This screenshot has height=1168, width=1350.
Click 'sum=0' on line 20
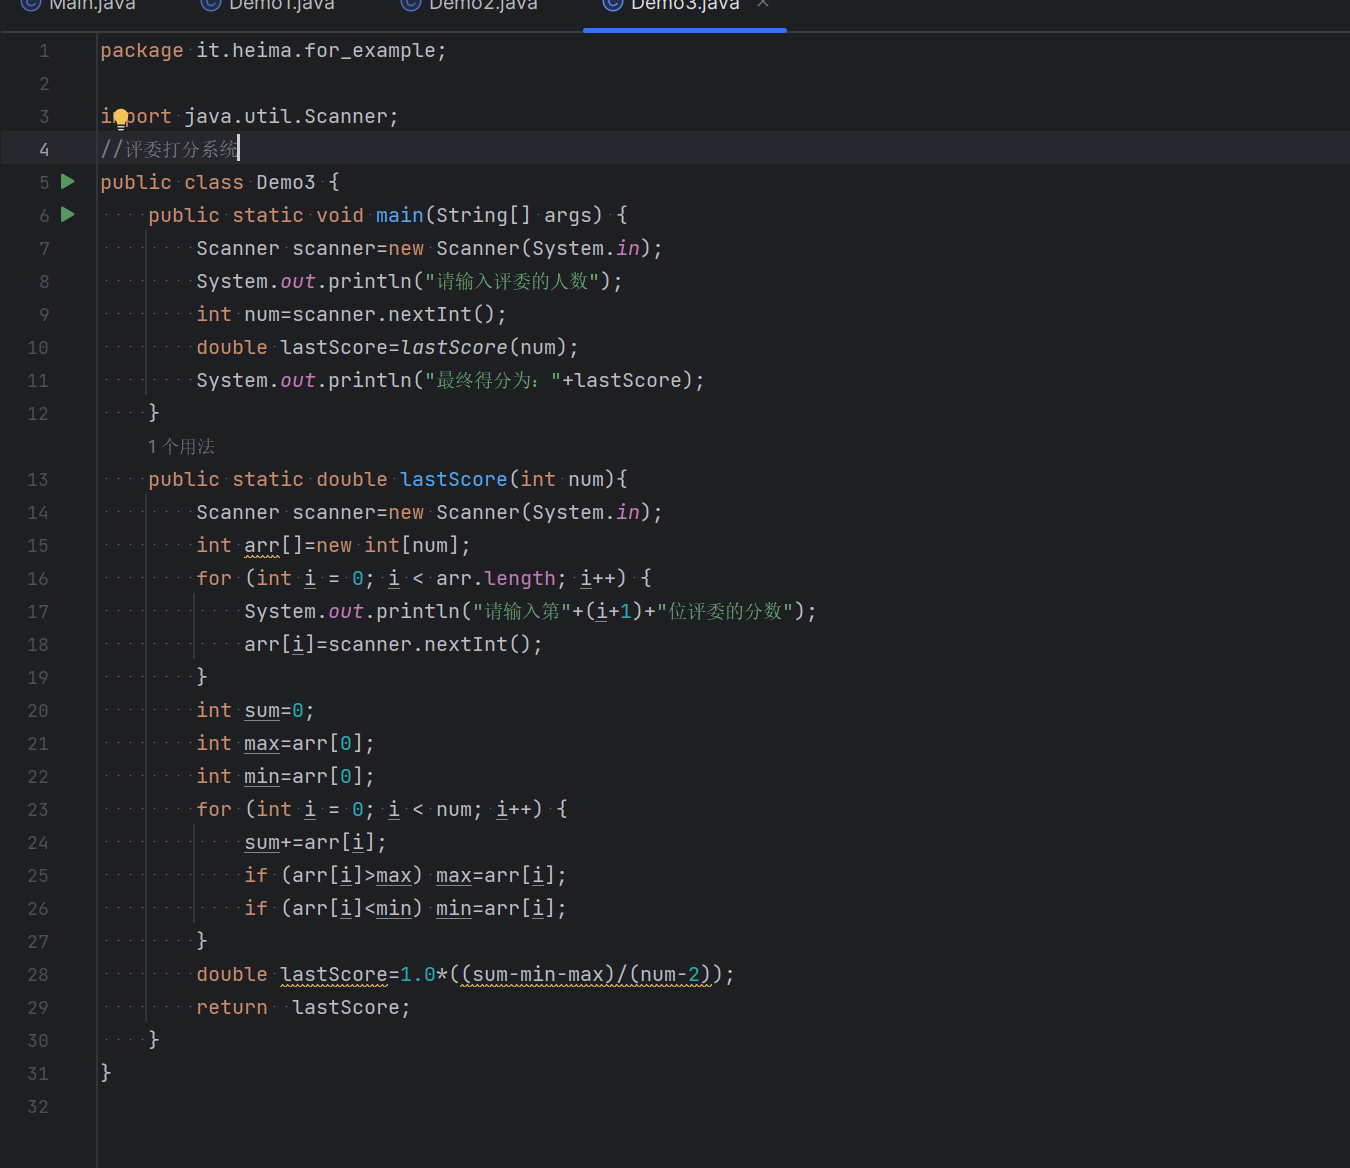(274, 710)
